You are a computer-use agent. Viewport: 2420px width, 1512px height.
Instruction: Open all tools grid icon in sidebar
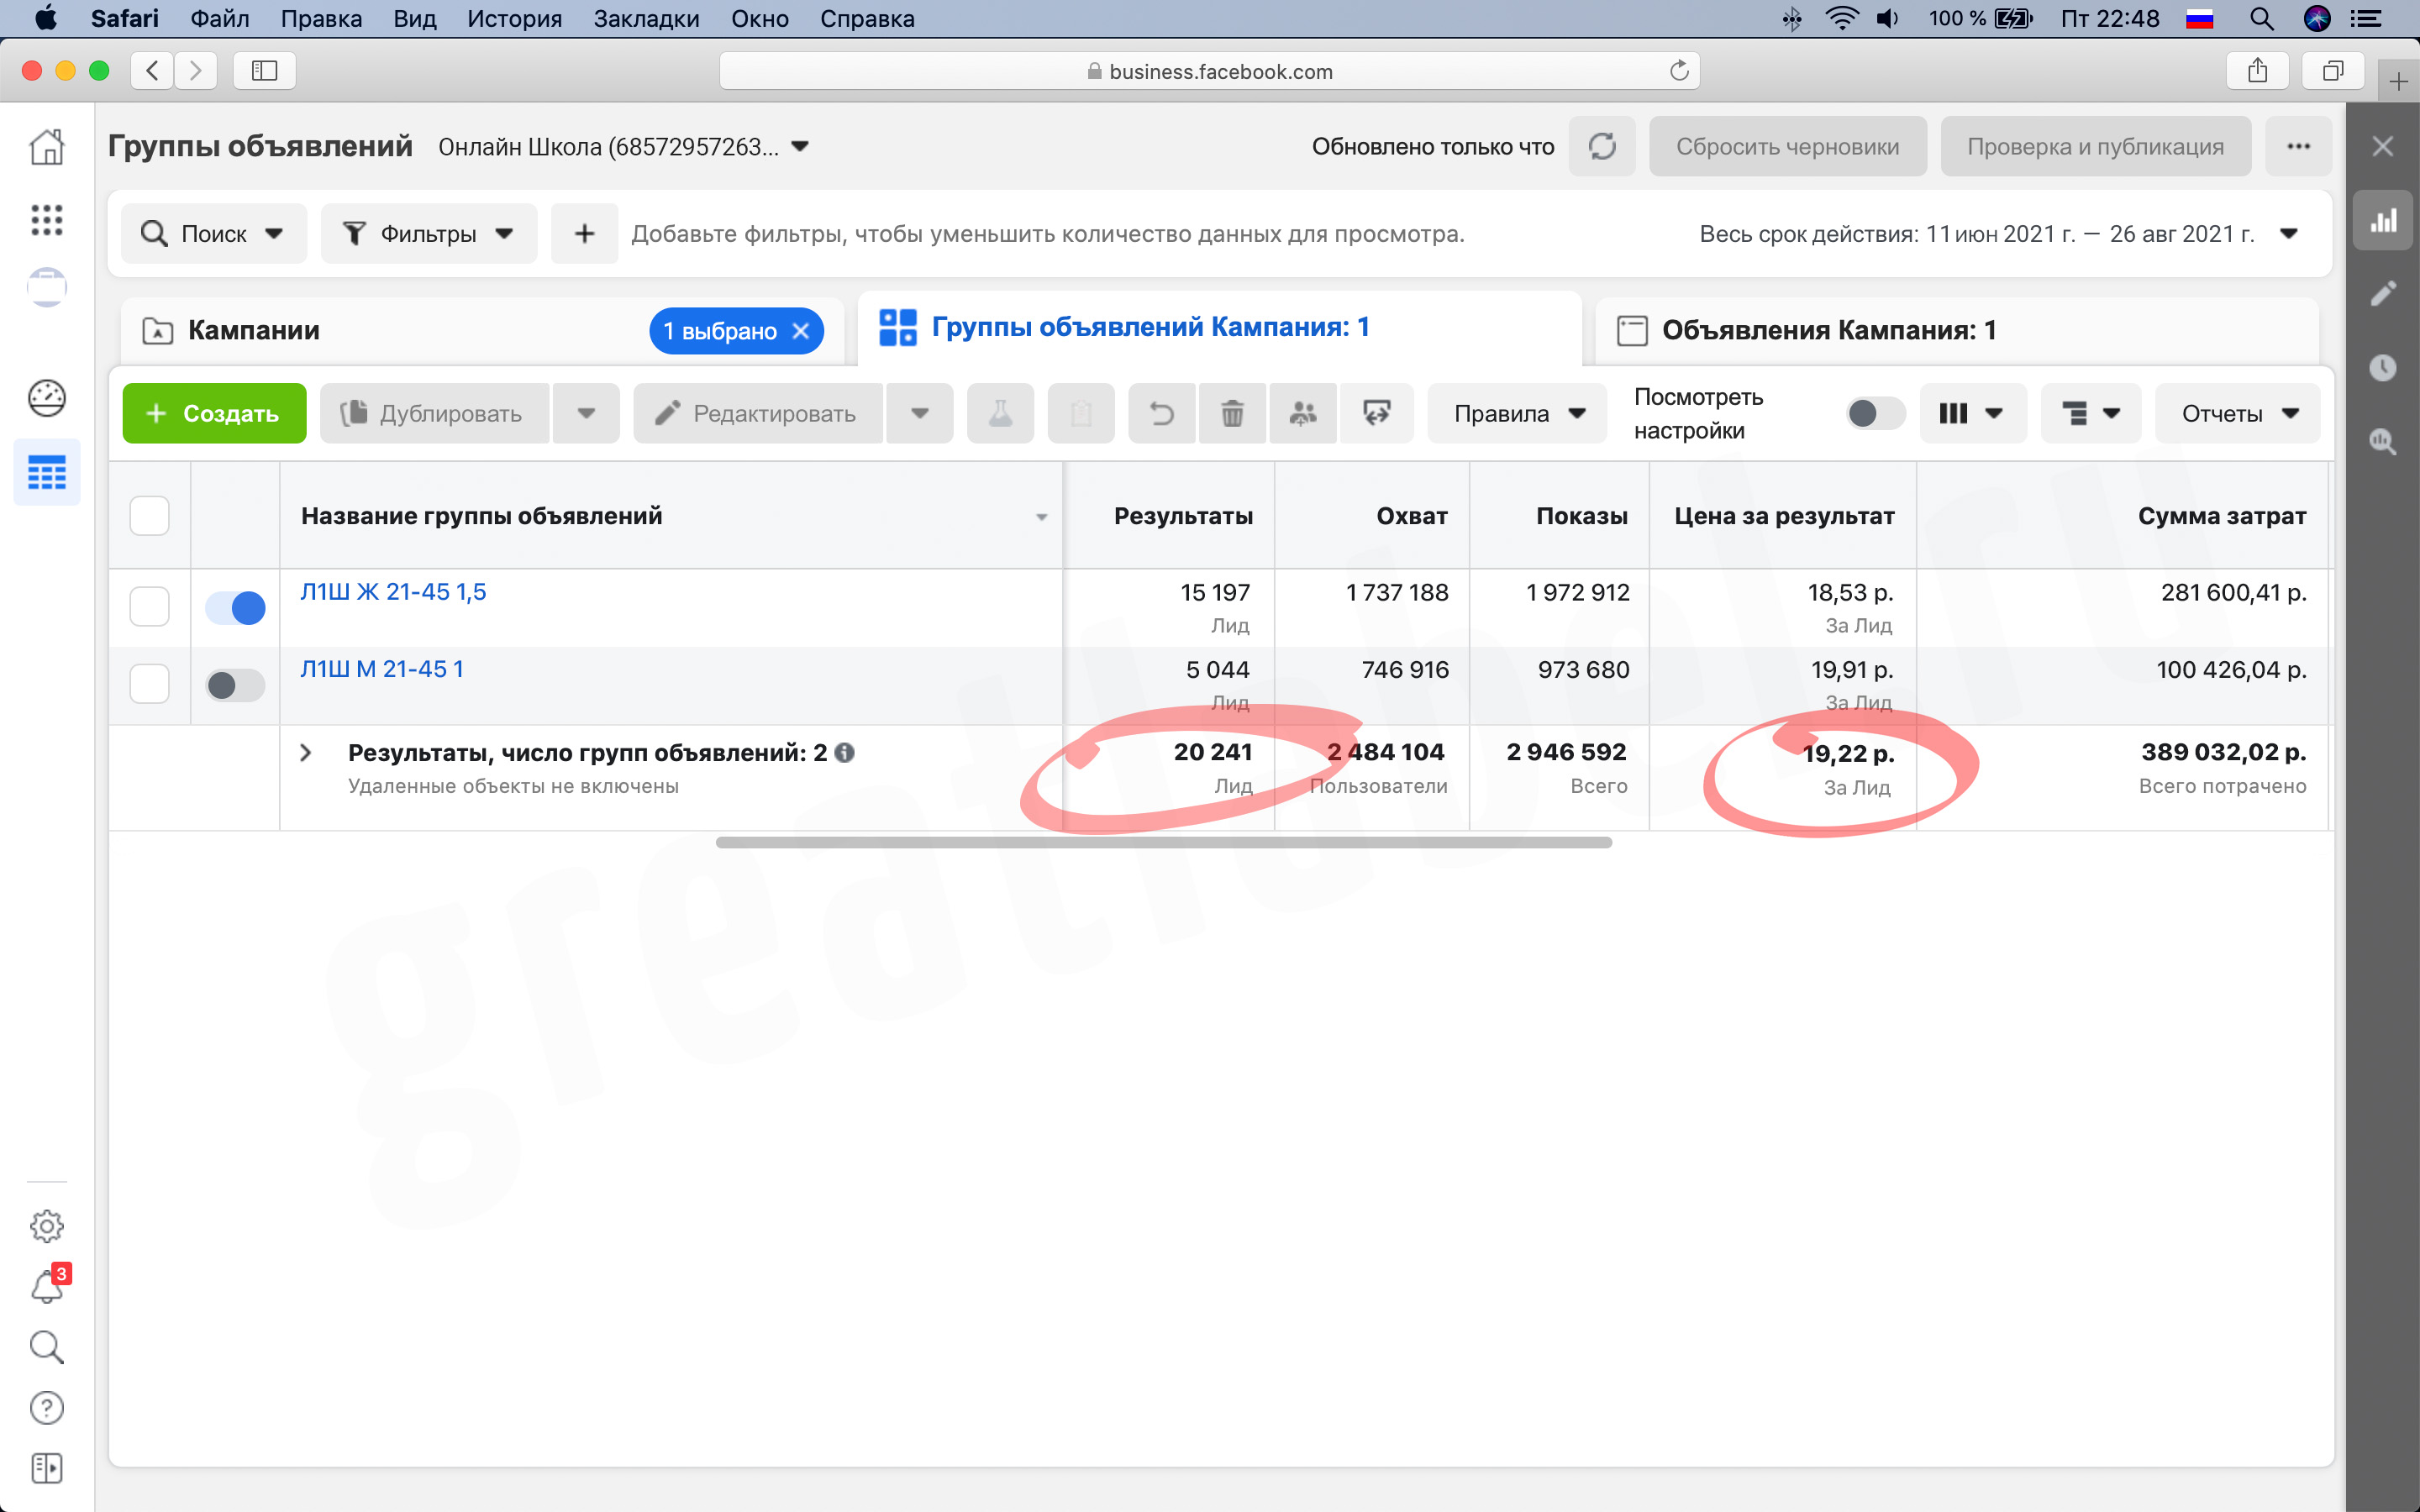click(x=47, y=220)
